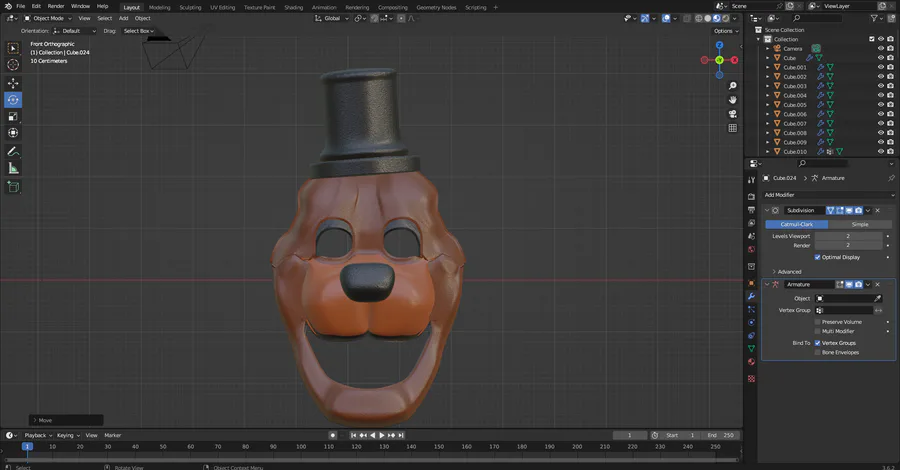900x470 pixels.
Task: Jump to the timeline end frame button
Action: [401, 436]
